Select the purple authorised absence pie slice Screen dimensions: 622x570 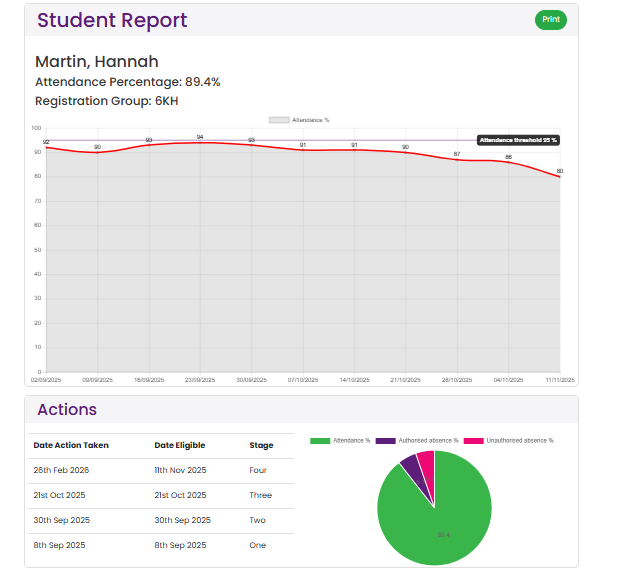coord(409,463)
